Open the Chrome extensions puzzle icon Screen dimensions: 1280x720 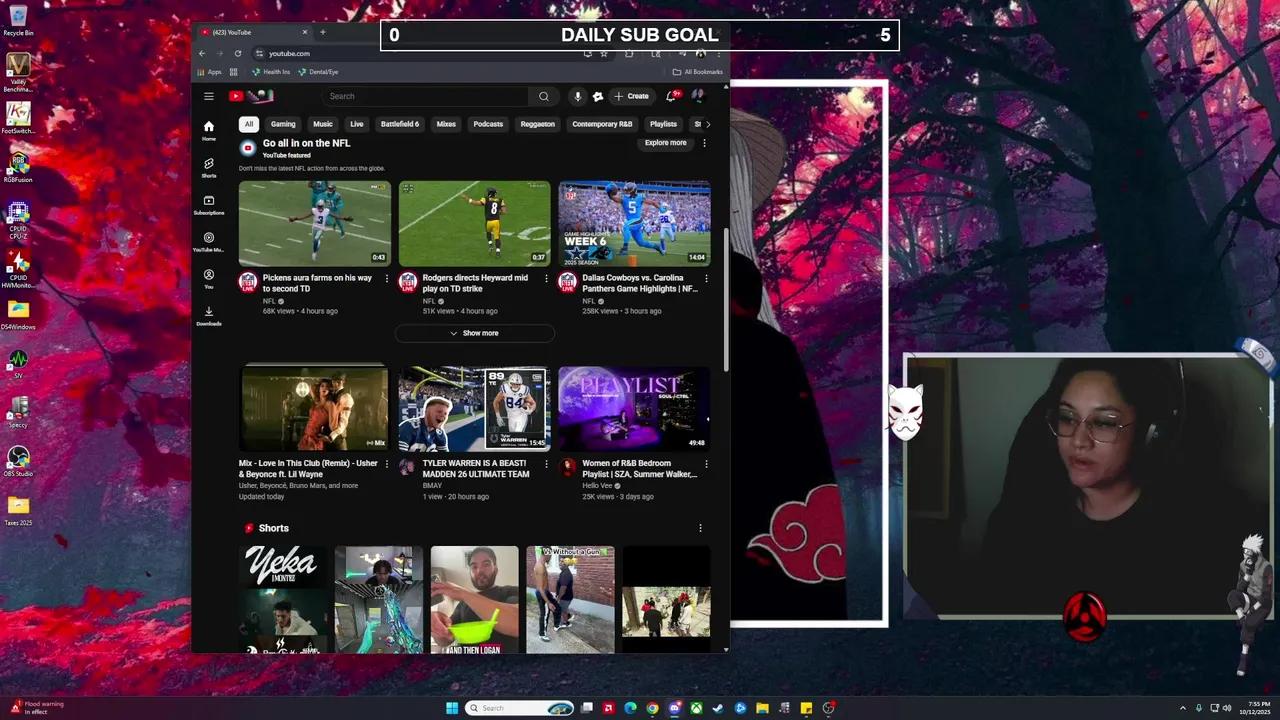(629, 53)
